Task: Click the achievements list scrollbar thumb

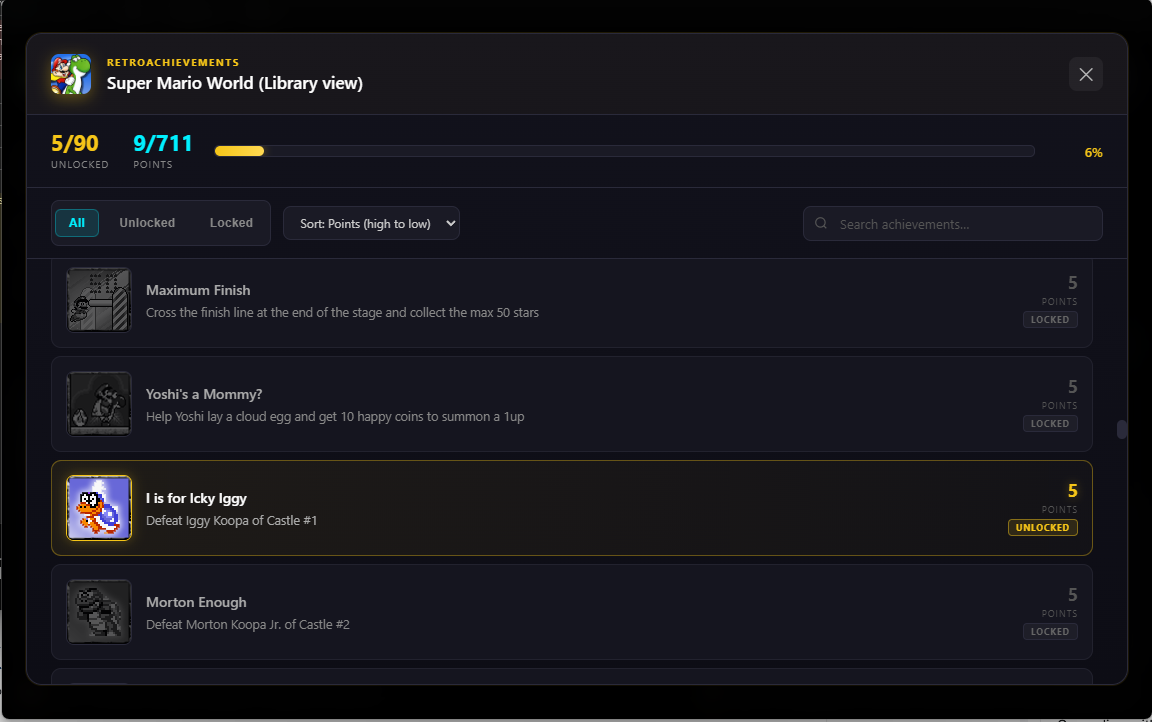Action: pyautogui.click(x=1121, y=429)
